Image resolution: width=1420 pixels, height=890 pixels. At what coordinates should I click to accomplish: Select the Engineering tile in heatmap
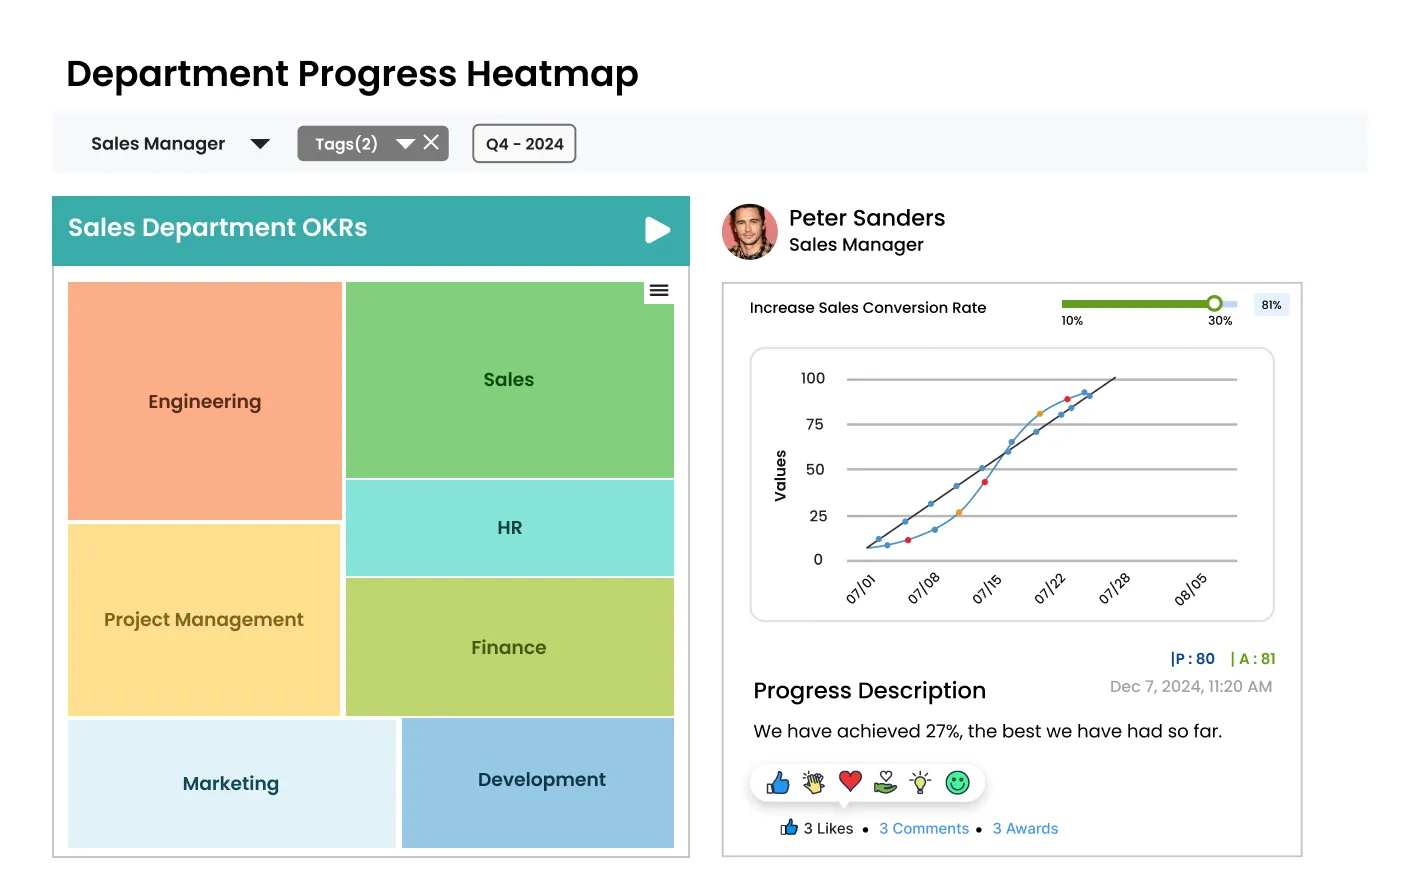pos(205,401)
